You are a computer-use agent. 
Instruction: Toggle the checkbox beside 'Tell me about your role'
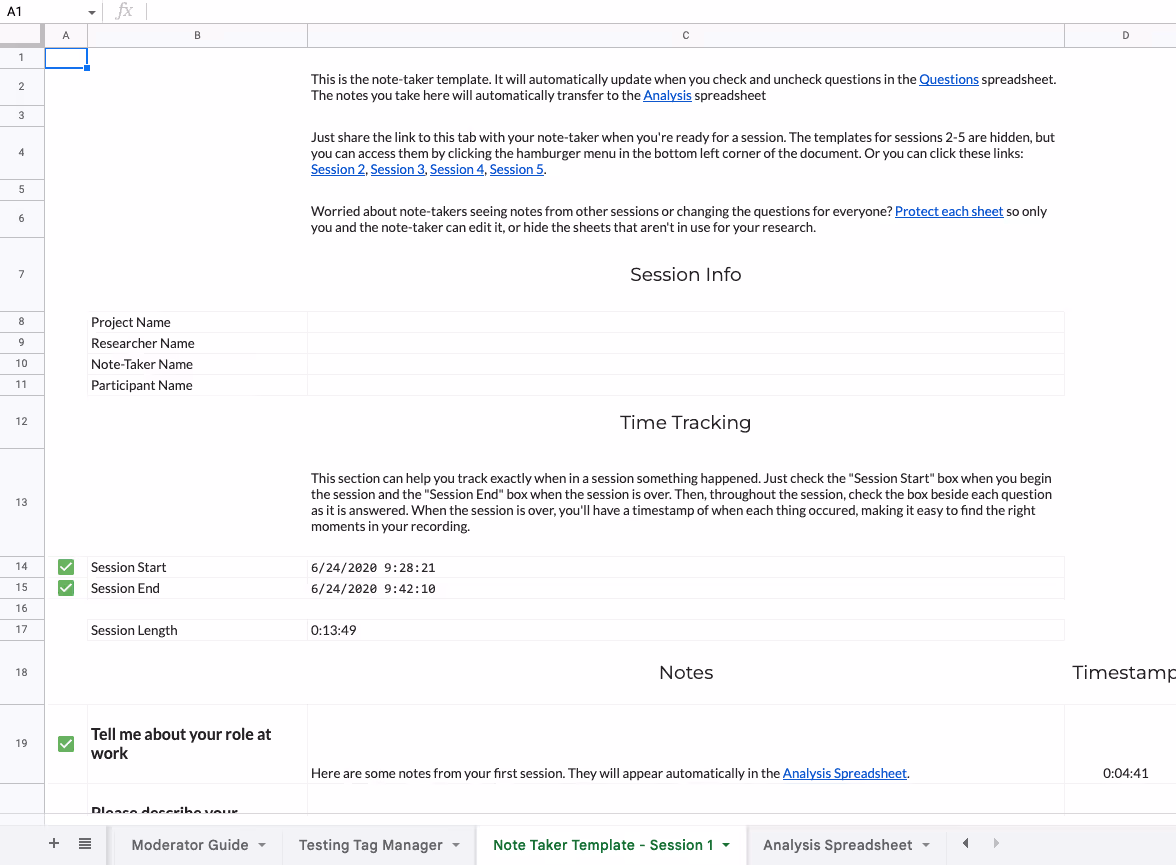pos(65,744)
